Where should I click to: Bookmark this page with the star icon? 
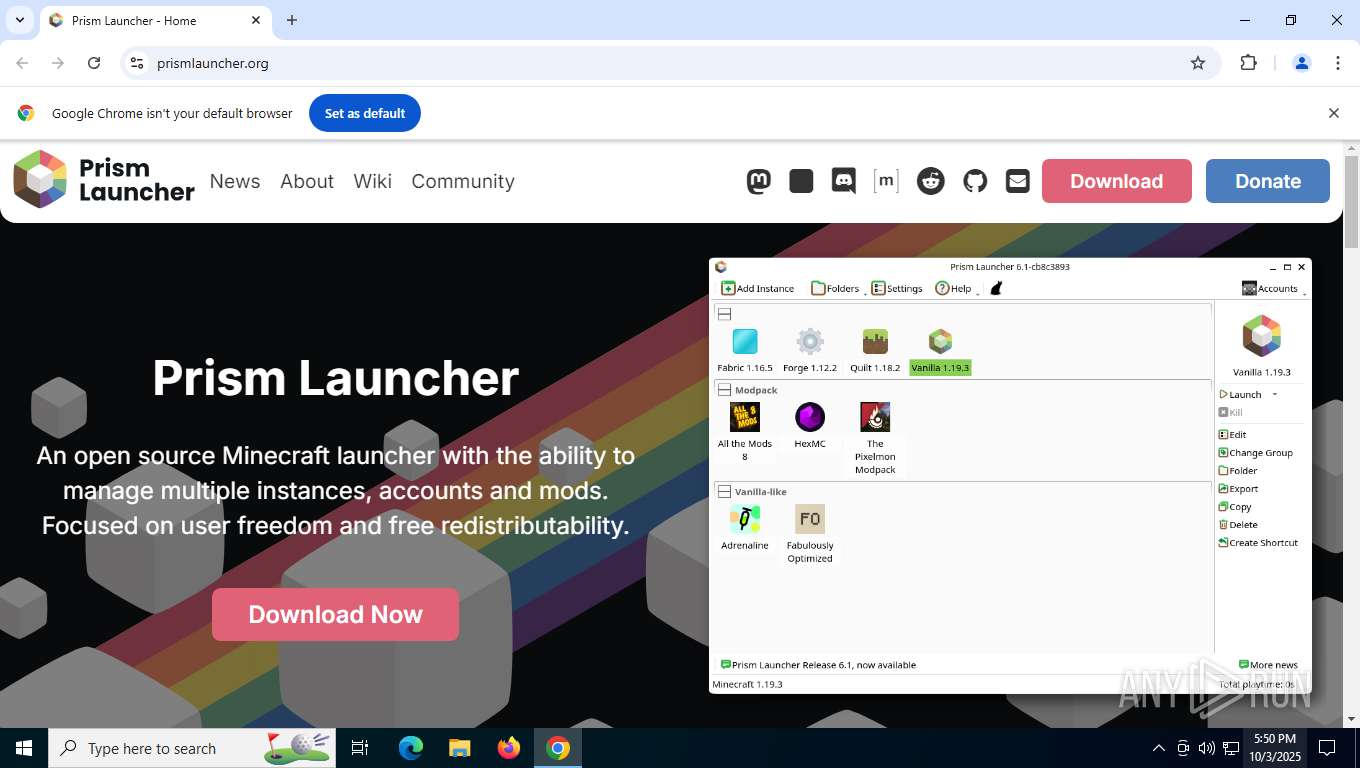point(1198,63)
